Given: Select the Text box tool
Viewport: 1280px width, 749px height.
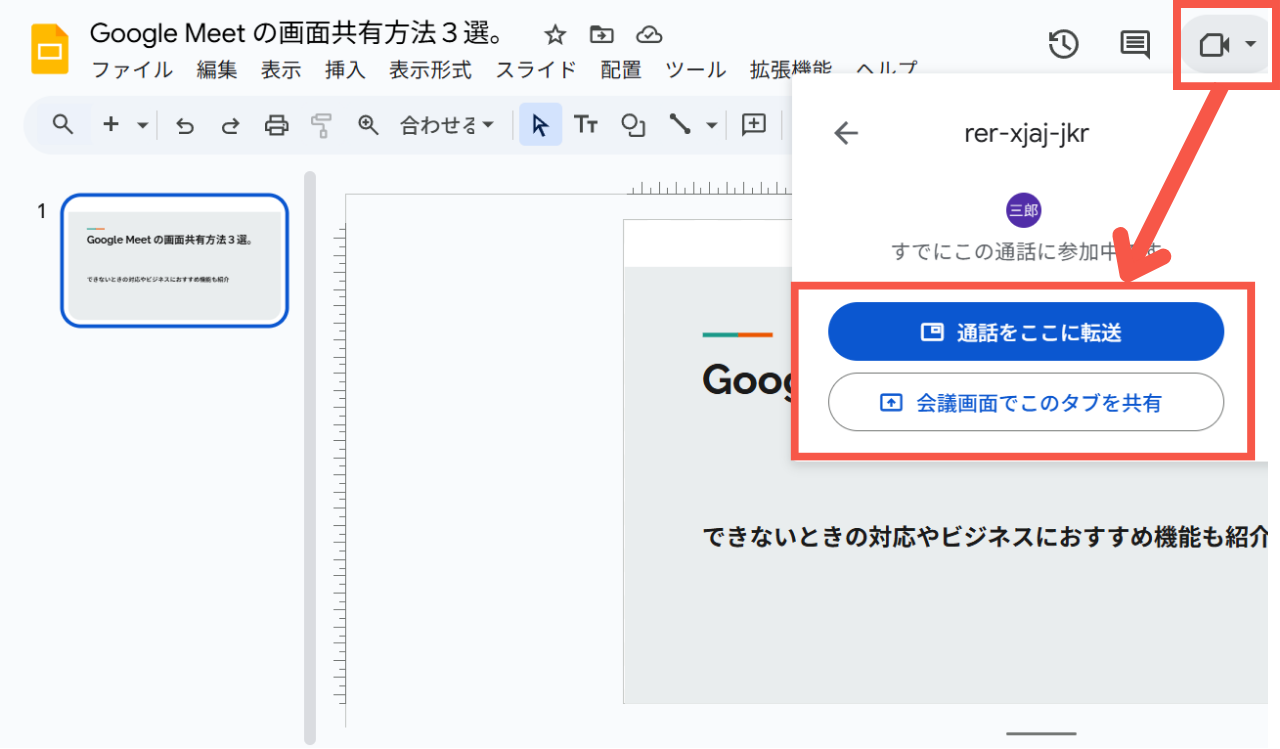Looking at the screenshot, I should 586,125.
